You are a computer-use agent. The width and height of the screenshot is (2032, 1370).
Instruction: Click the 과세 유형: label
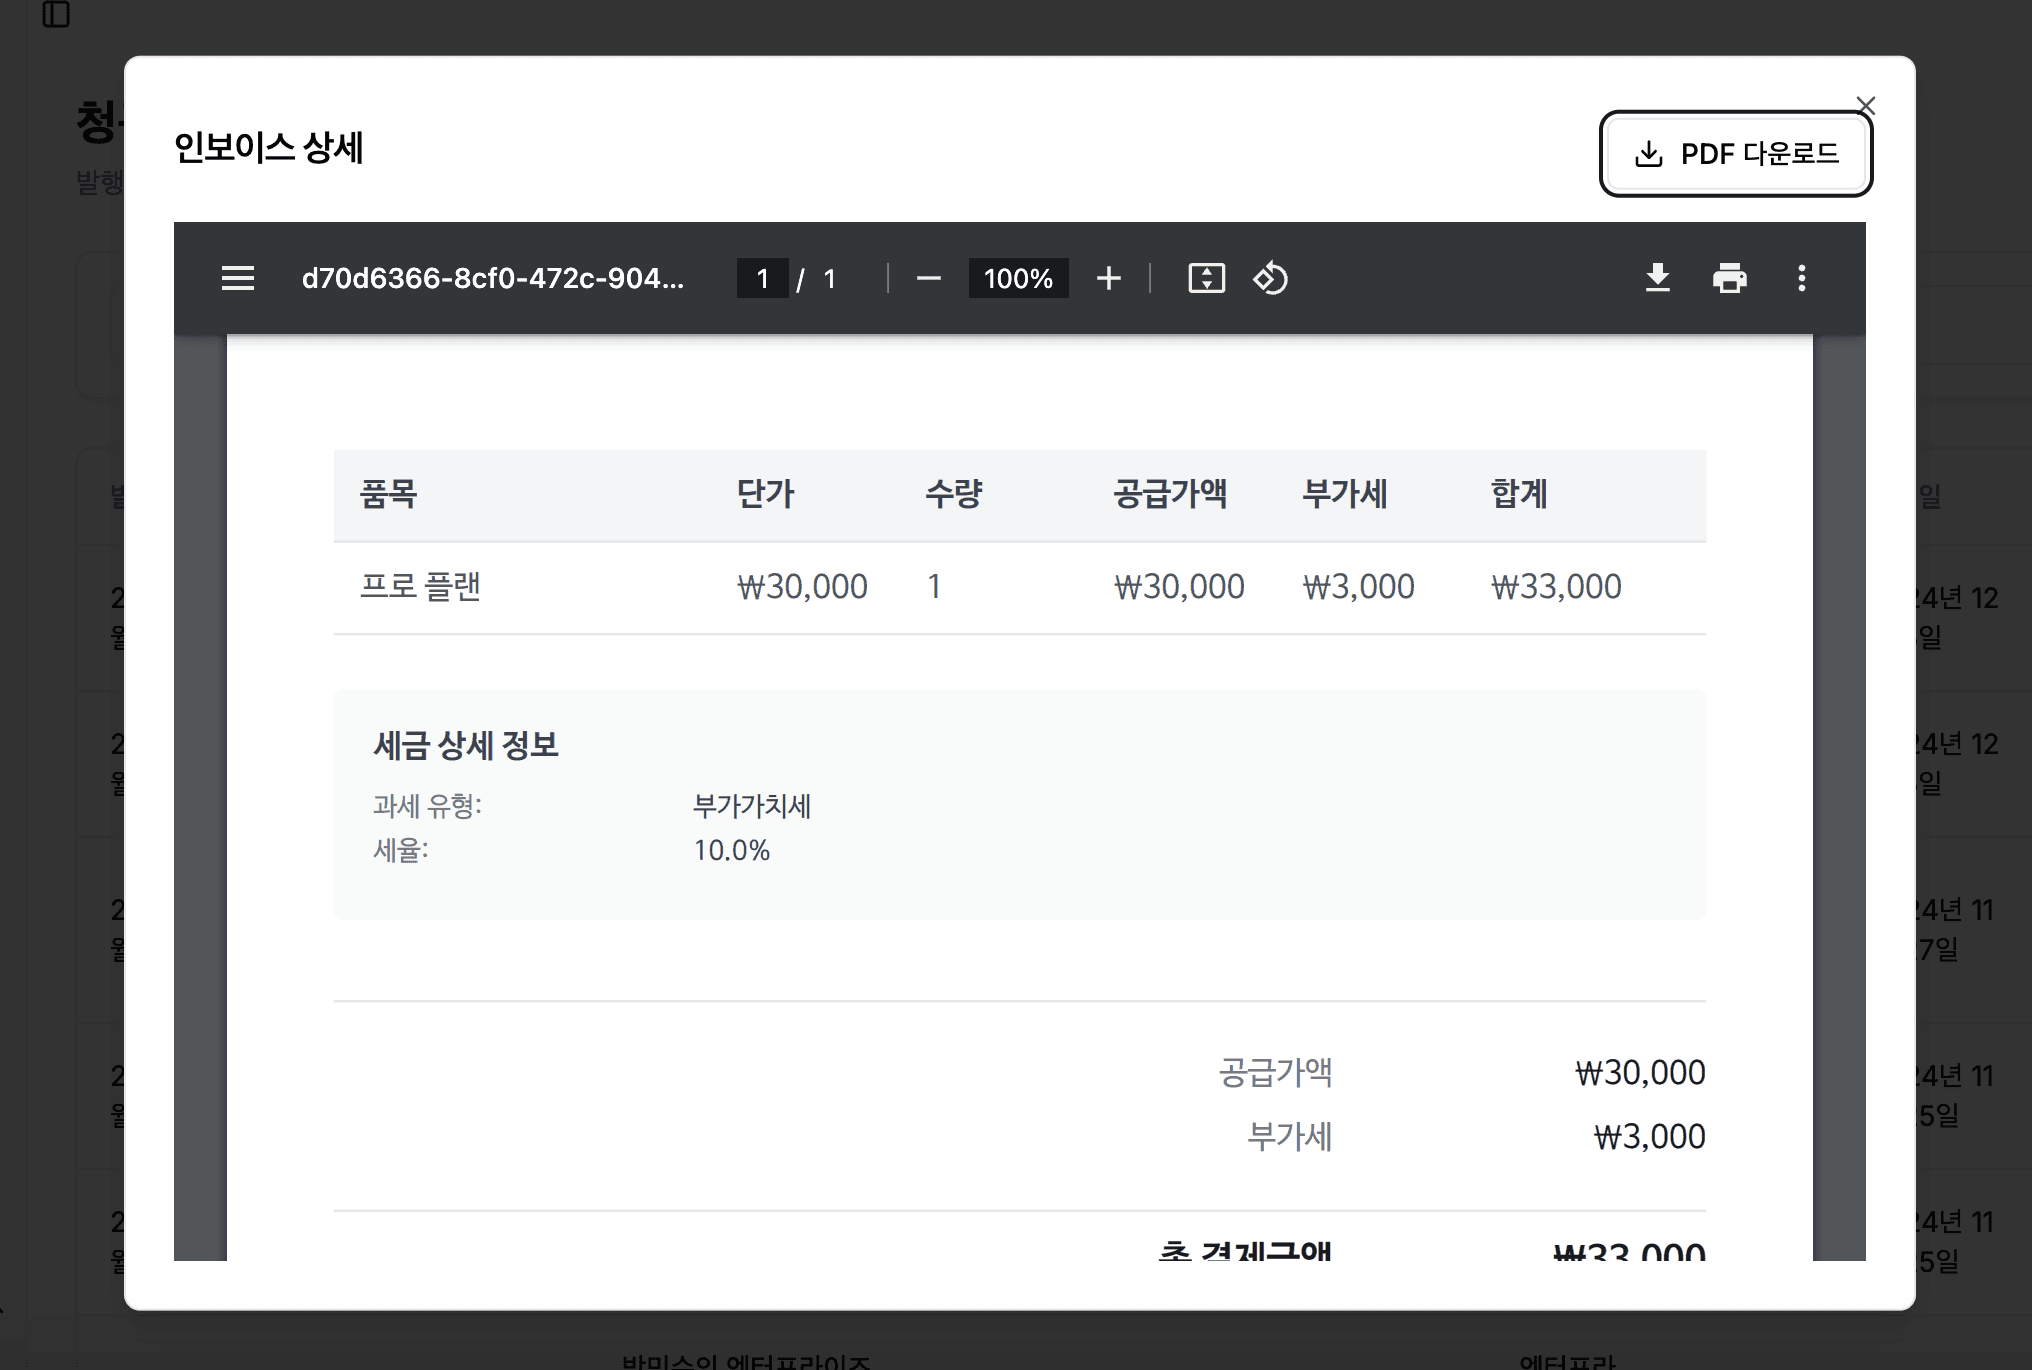coord(427,806)
